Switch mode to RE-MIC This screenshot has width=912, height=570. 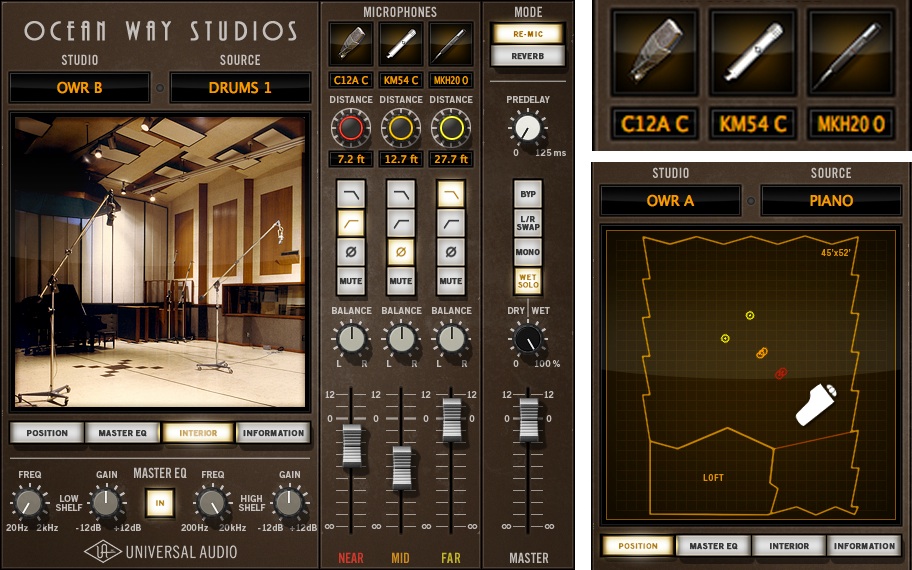[528, 34]
